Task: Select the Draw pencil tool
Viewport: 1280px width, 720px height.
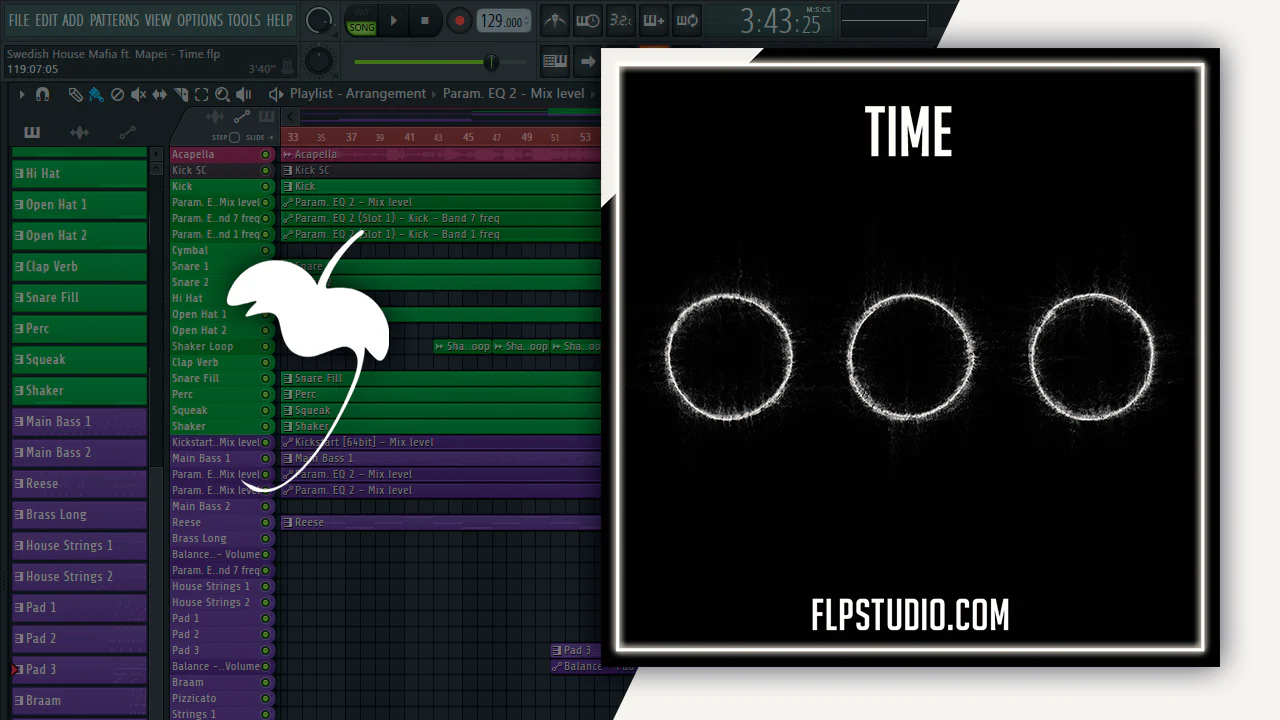Action: coord(75,94)
